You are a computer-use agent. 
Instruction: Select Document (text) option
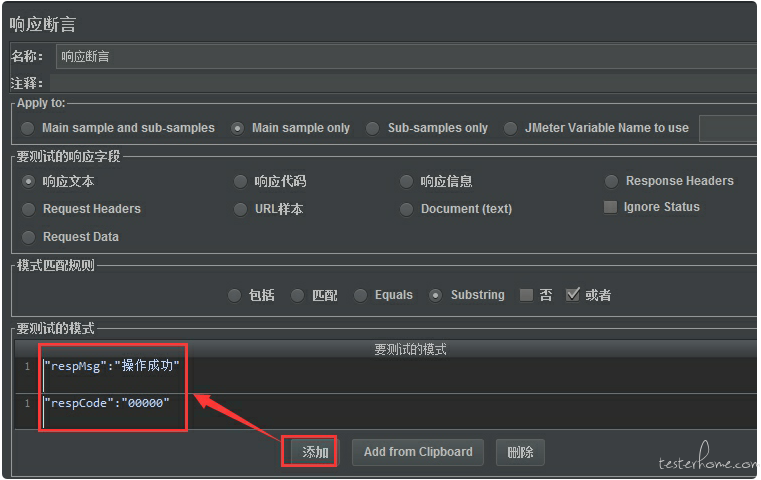point(406,209)
